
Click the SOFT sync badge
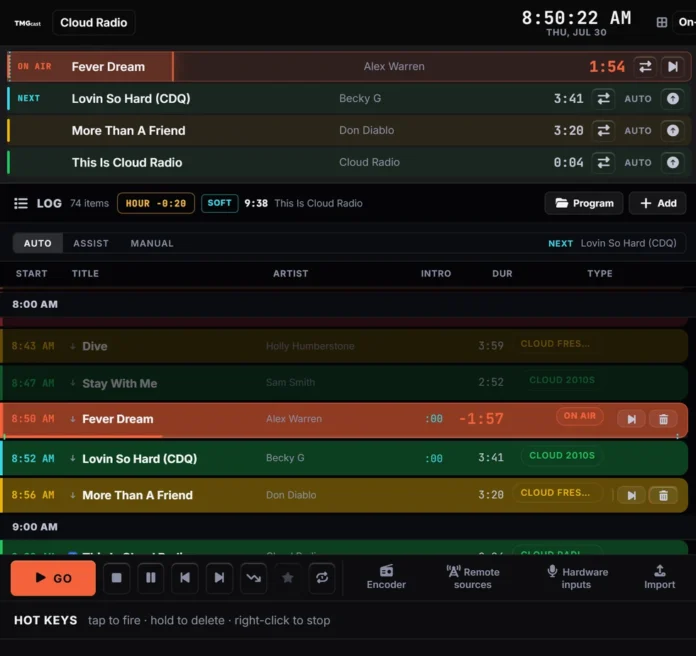coord(220,203)
